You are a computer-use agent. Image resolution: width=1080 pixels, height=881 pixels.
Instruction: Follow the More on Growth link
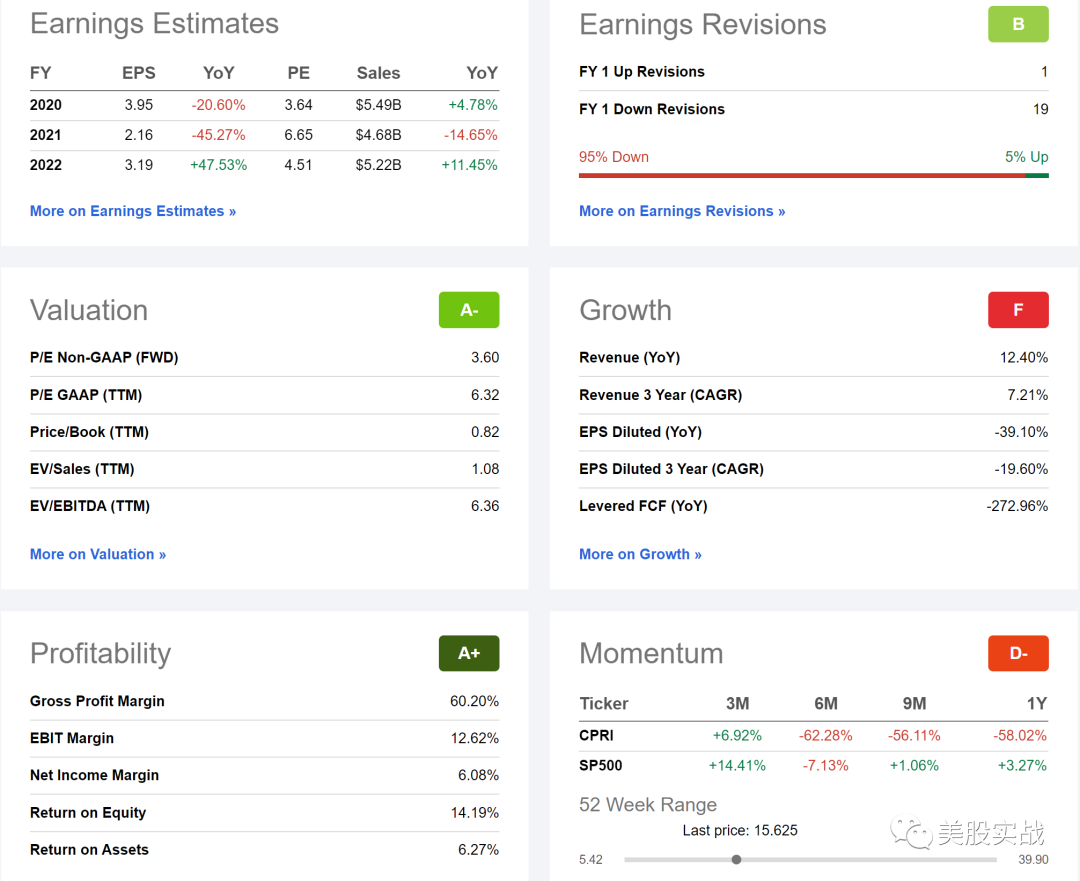click(x=640, y=554)
